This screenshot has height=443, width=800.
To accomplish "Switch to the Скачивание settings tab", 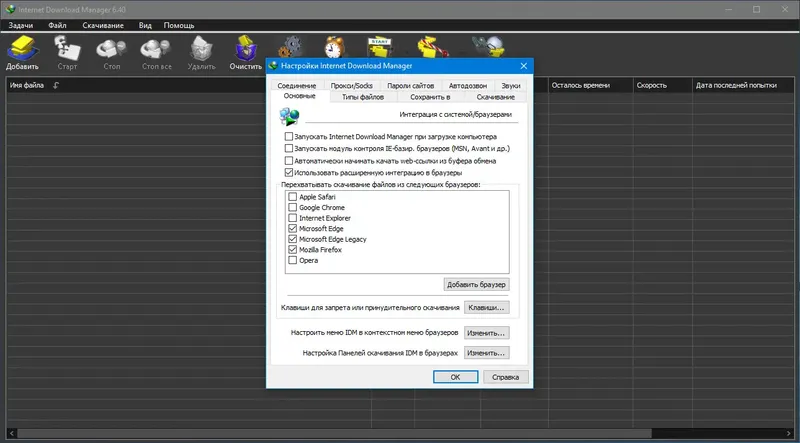I will point(495,97).
